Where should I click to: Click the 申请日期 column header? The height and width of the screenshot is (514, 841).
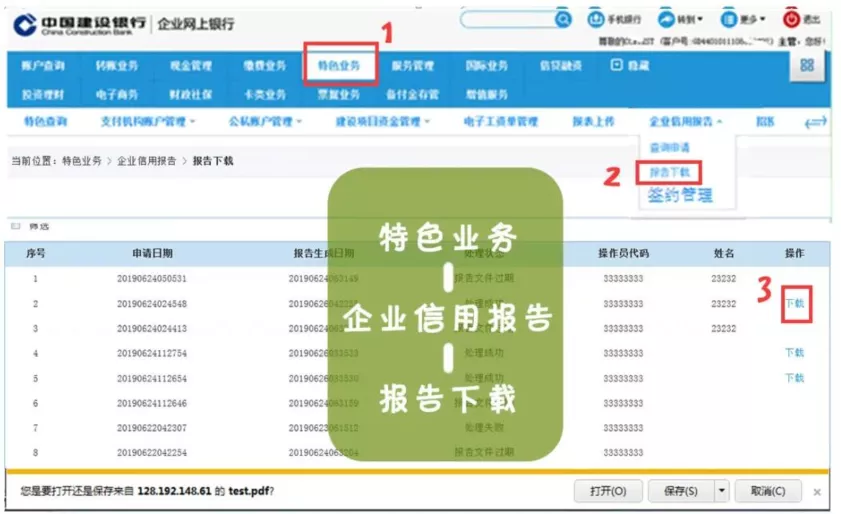[x=152, y=253]
